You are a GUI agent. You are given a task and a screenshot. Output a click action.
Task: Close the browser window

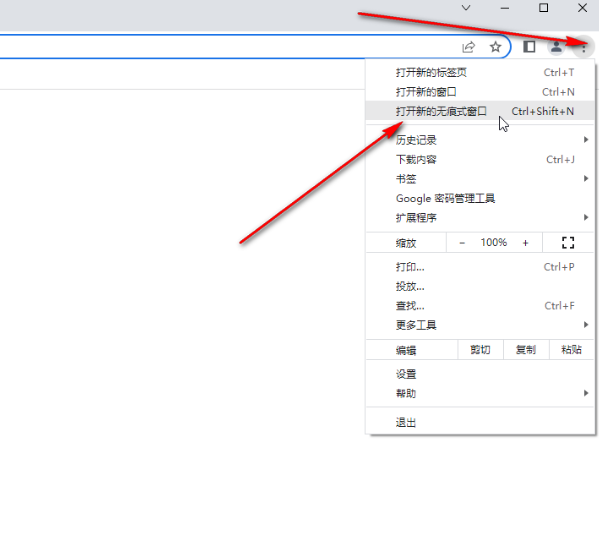(582, 8)
